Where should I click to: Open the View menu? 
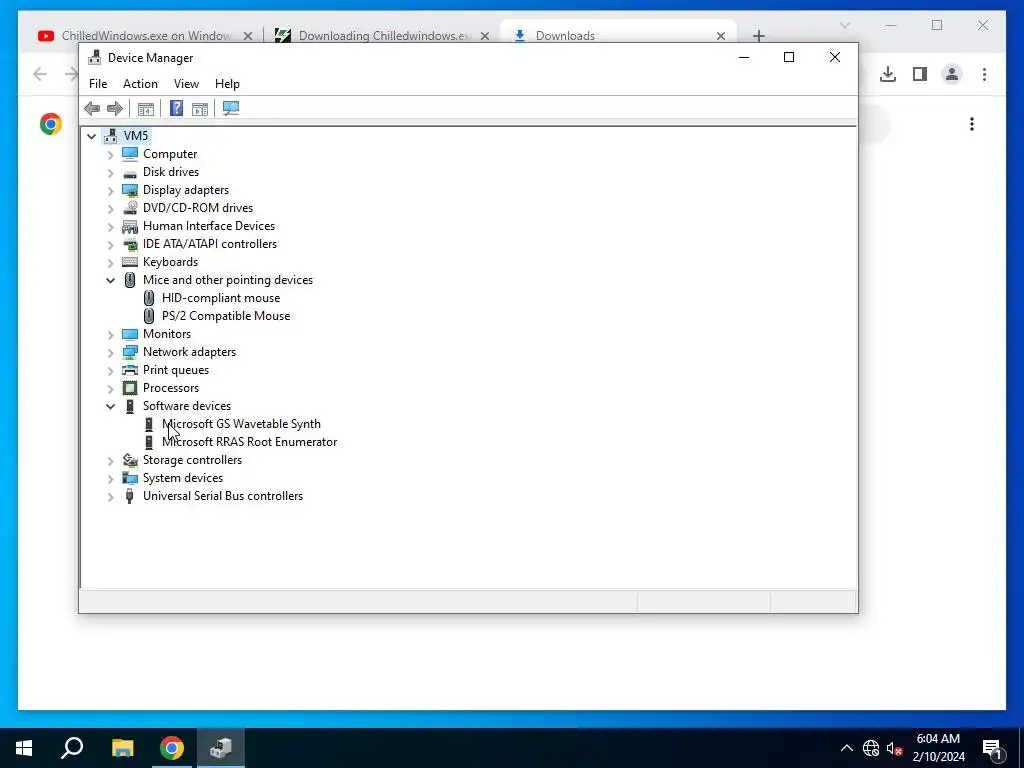pyautogui.click(x=186, y=84)
